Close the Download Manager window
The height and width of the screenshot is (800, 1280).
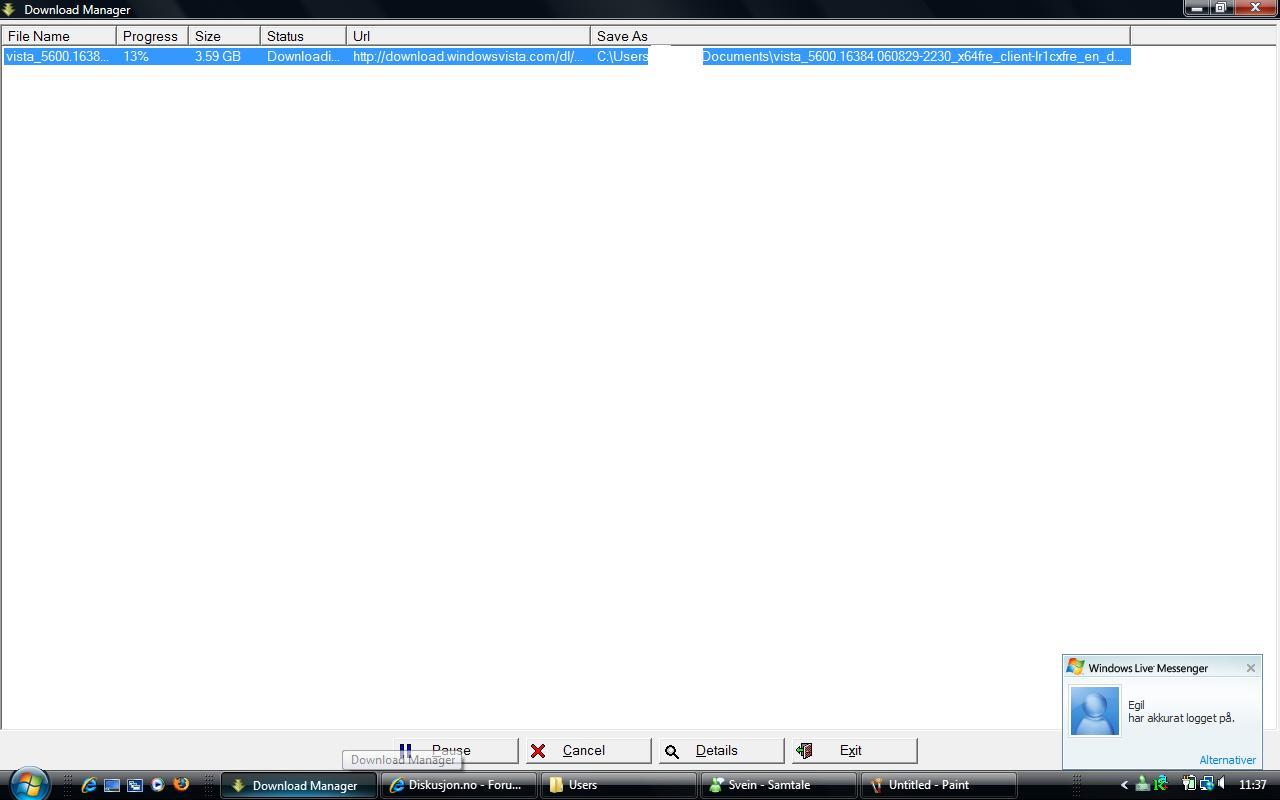tap(1255, 8)
